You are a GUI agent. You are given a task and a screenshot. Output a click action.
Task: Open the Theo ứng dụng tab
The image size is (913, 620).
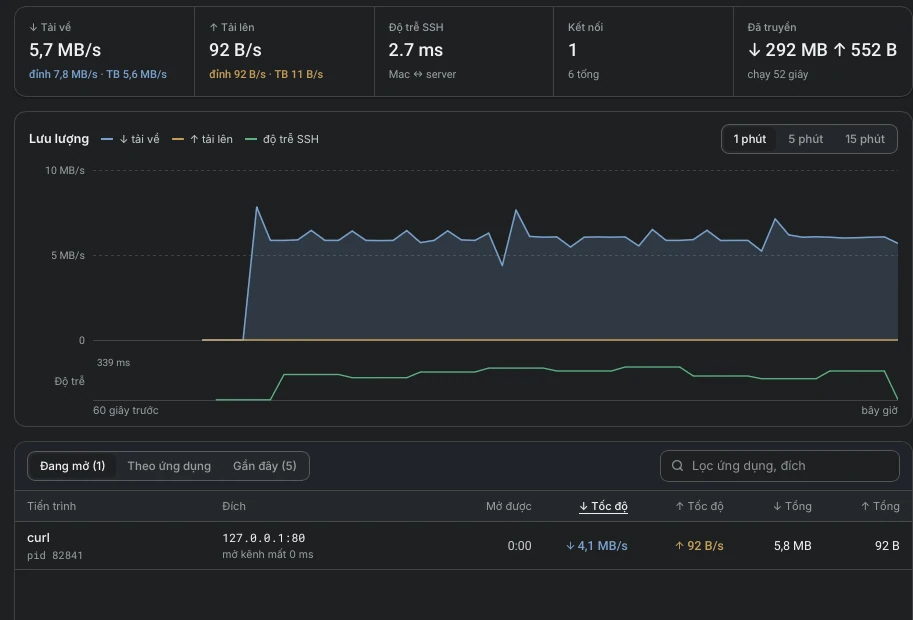coord(169,466)
